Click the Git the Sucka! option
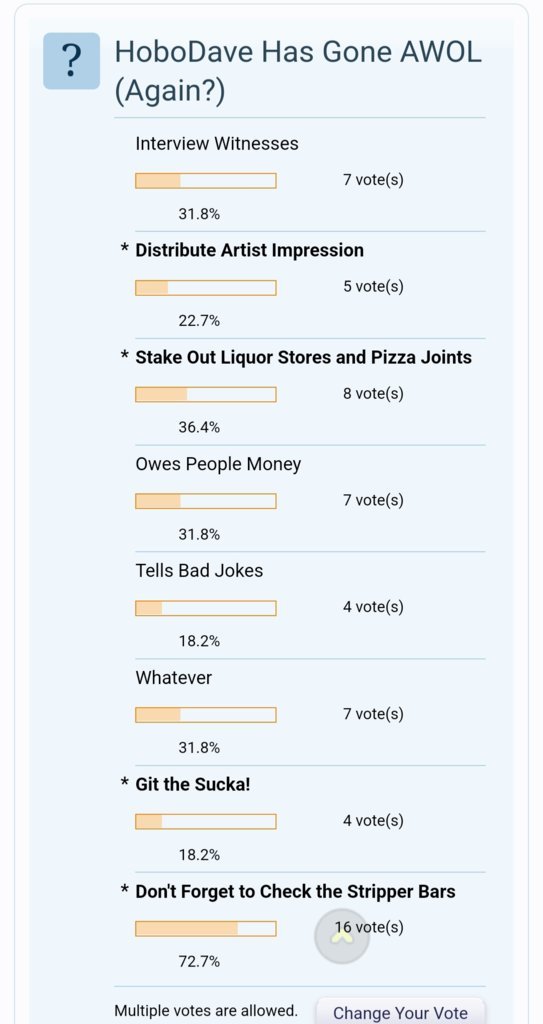The image size is (543, 1024). [x=193, y=784]
